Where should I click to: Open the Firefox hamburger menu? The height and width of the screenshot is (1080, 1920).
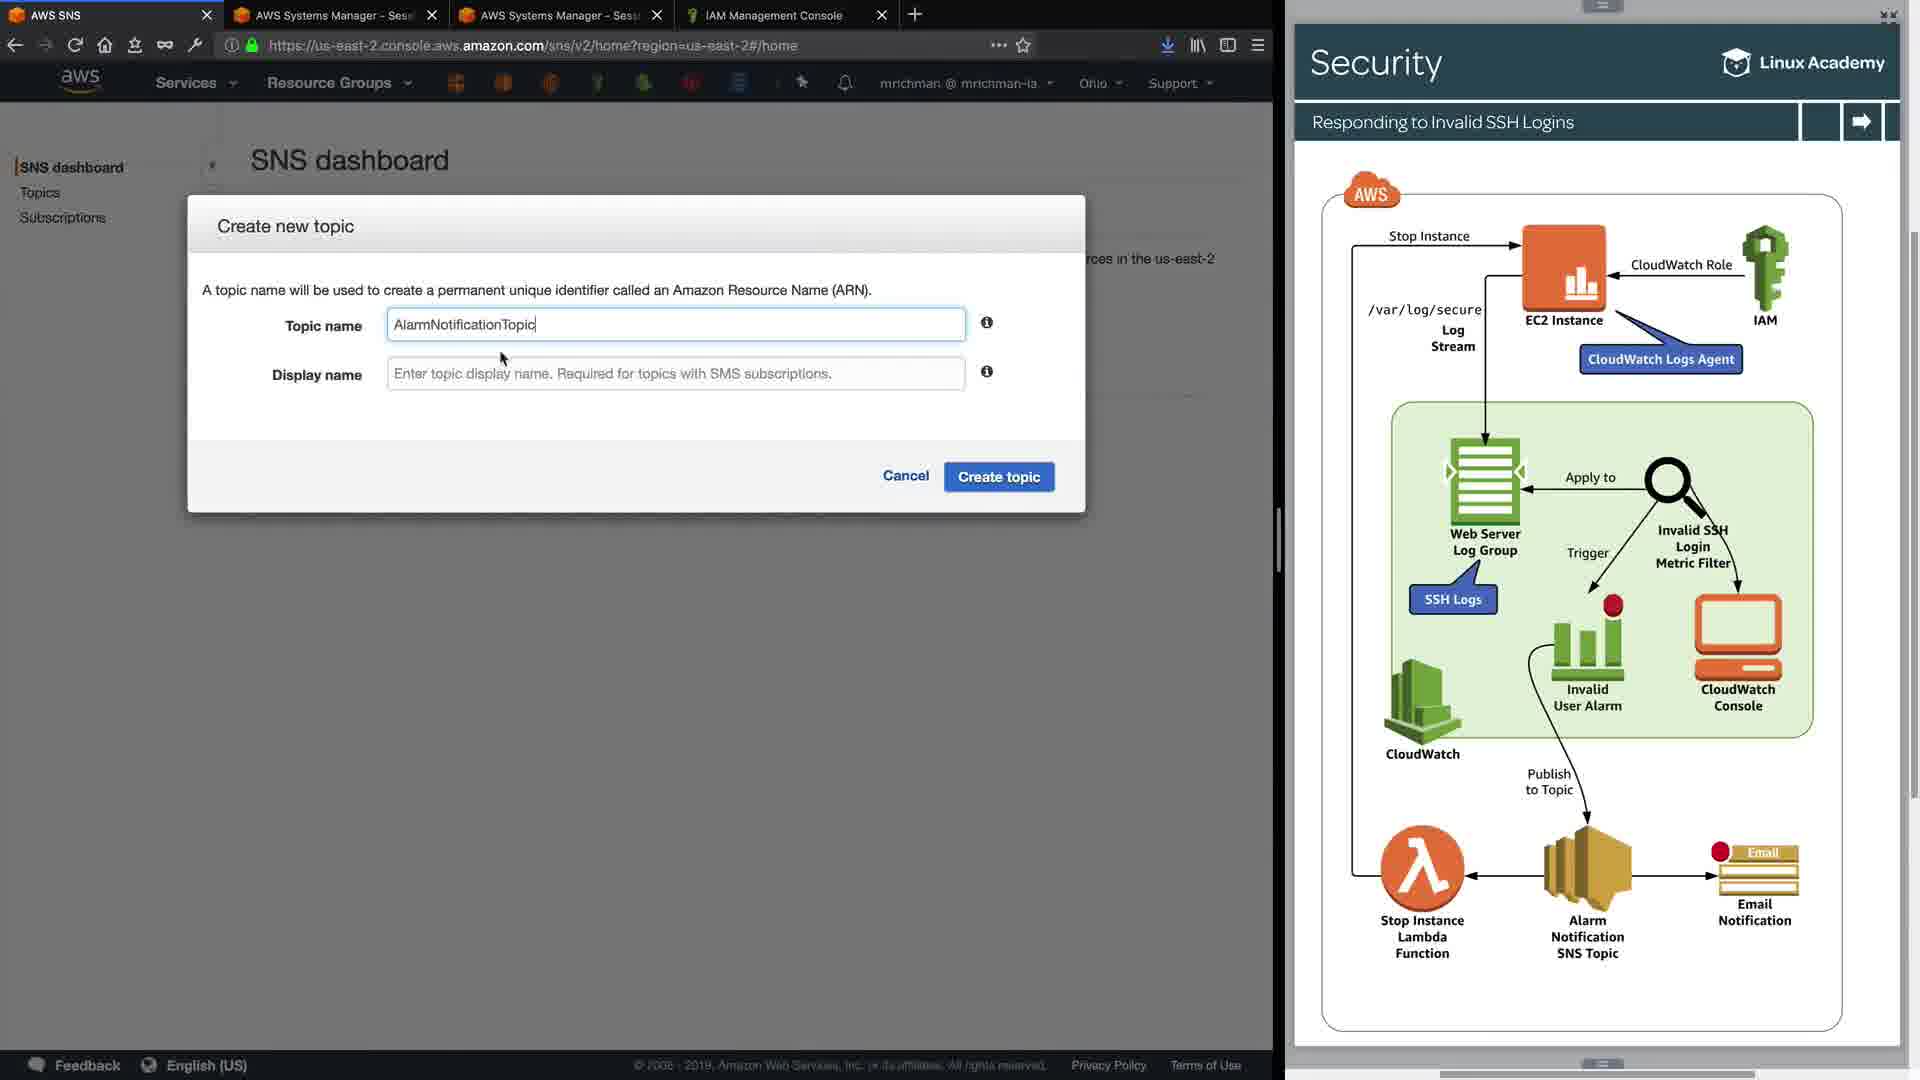point(1258,45)
